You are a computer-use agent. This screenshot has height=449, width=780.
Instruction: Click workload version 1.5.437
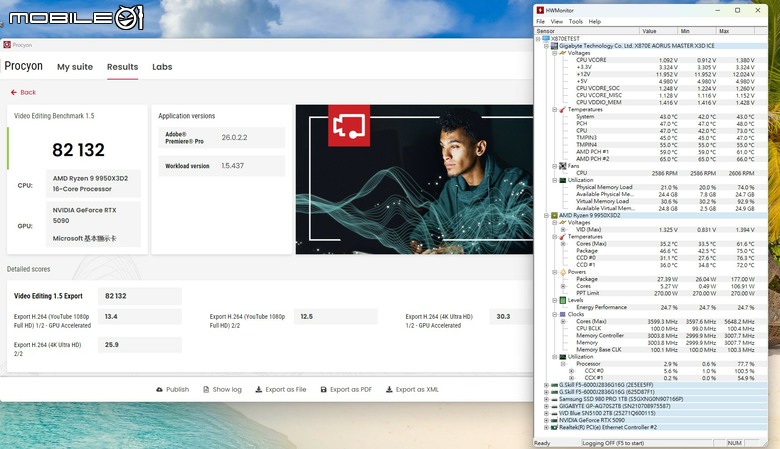coord(232,166)
